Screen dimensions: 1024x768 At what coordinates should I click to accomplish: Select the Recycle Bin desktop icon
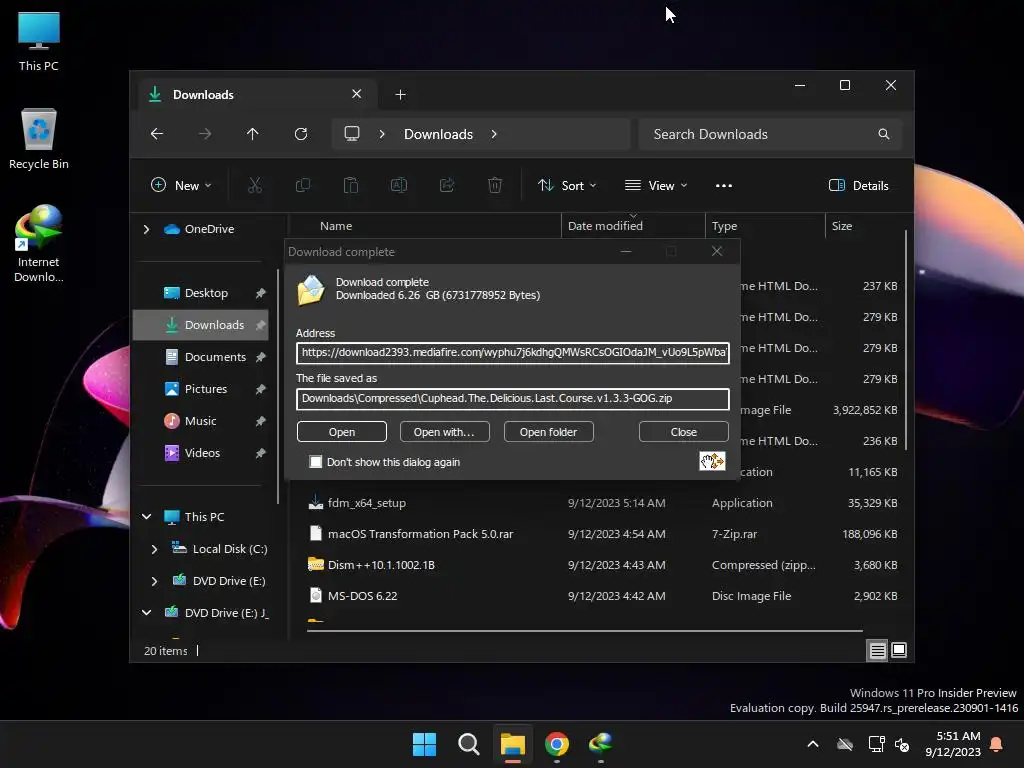(39, 139)
